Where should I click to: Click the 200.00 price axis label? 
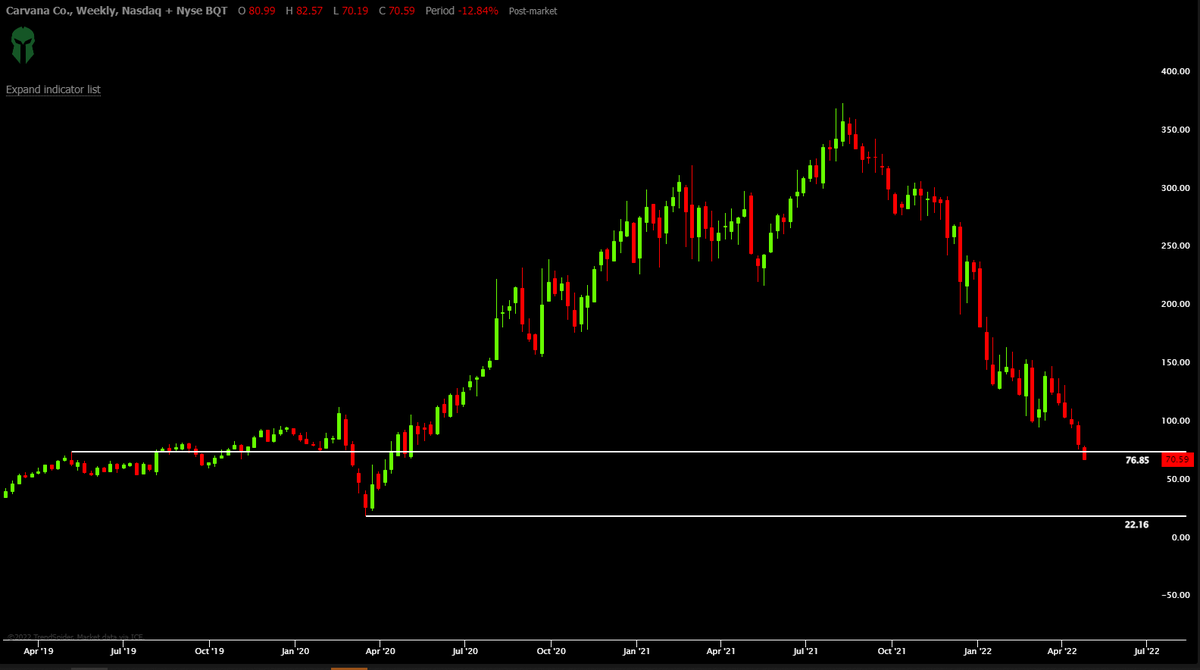pos(1174,304)
